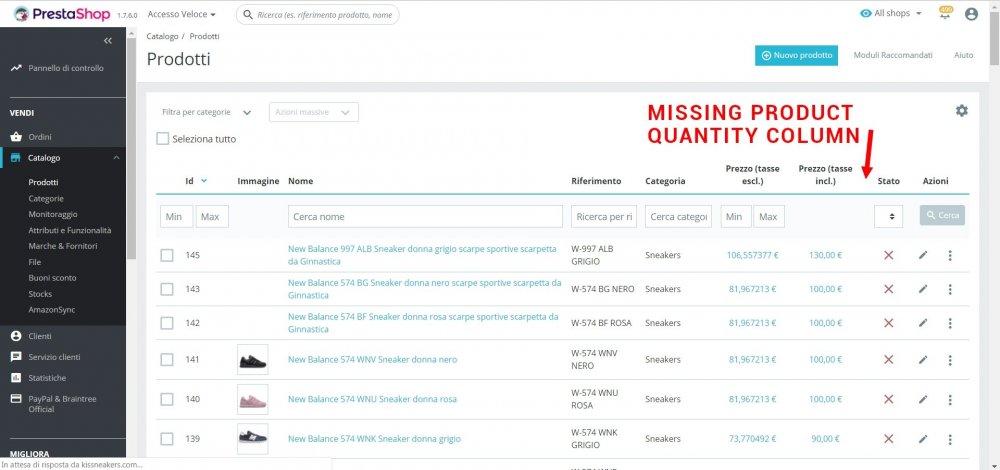Click the Cerca categoria filter field
The height and width of the screenshot is (470, 1000).
click(x=679, y=216)
